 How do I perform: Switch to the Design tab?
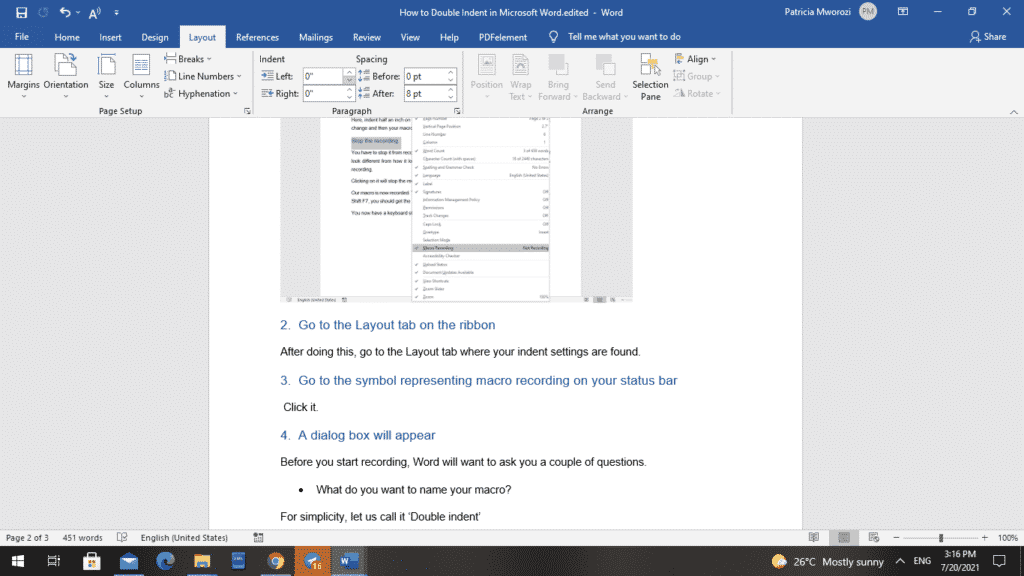[x=155, y=37]
